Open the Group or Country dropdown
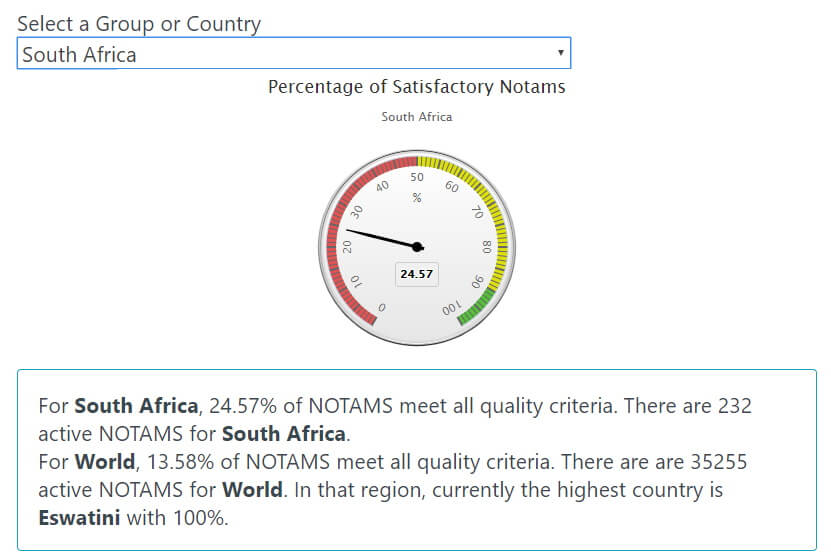Image resolution: width=831 pixels, height=560 pixels. 293,54
